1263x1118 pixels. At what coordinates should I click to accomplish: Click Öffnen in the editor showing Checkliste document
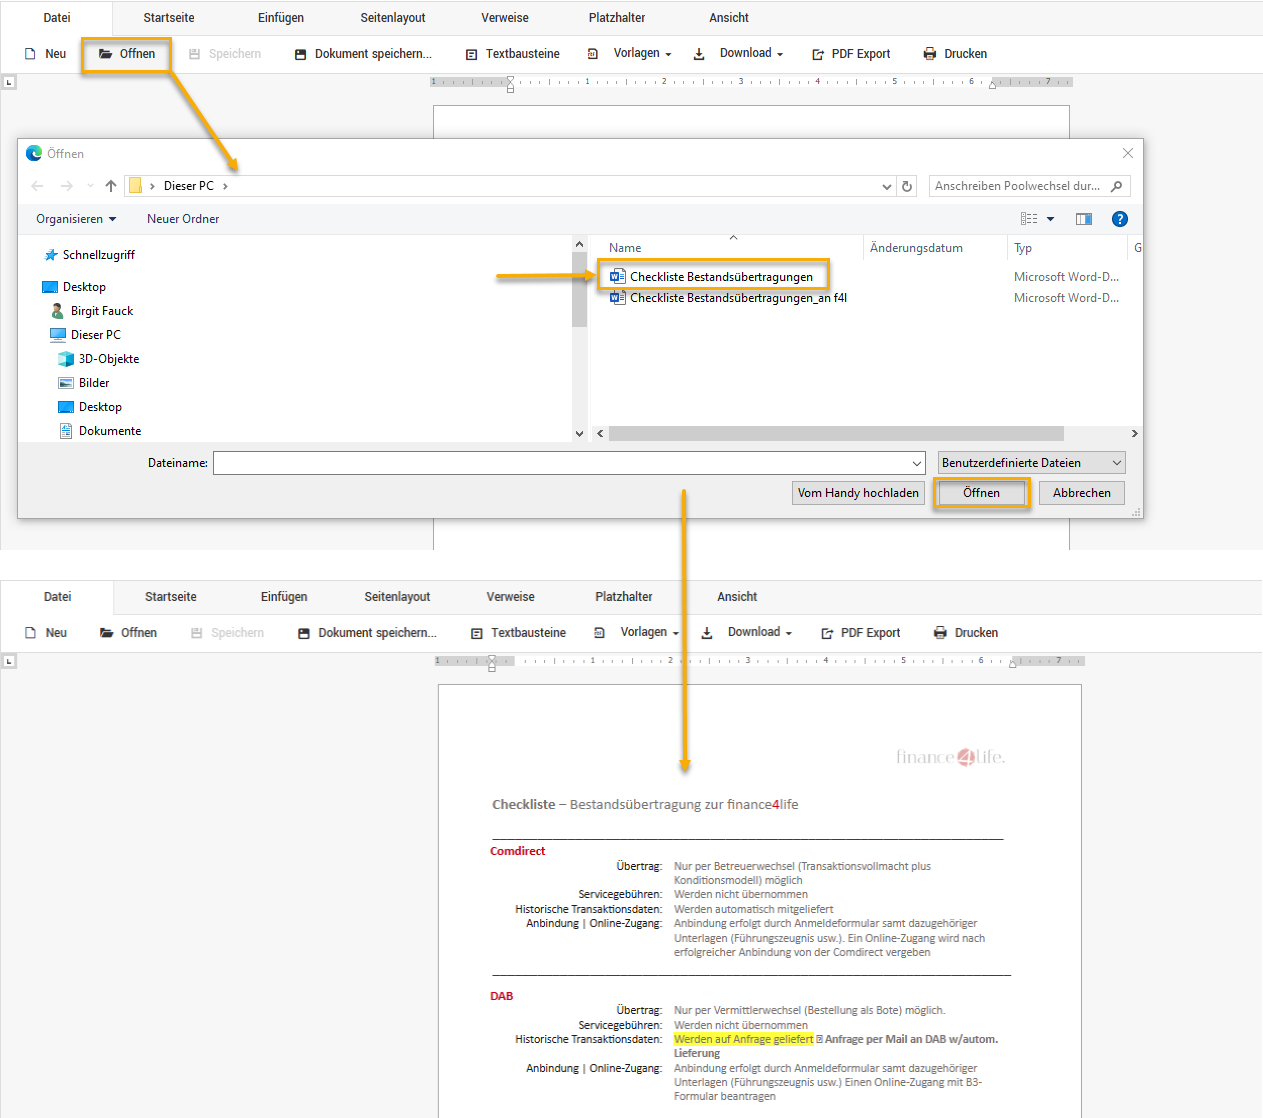(128, 633)
